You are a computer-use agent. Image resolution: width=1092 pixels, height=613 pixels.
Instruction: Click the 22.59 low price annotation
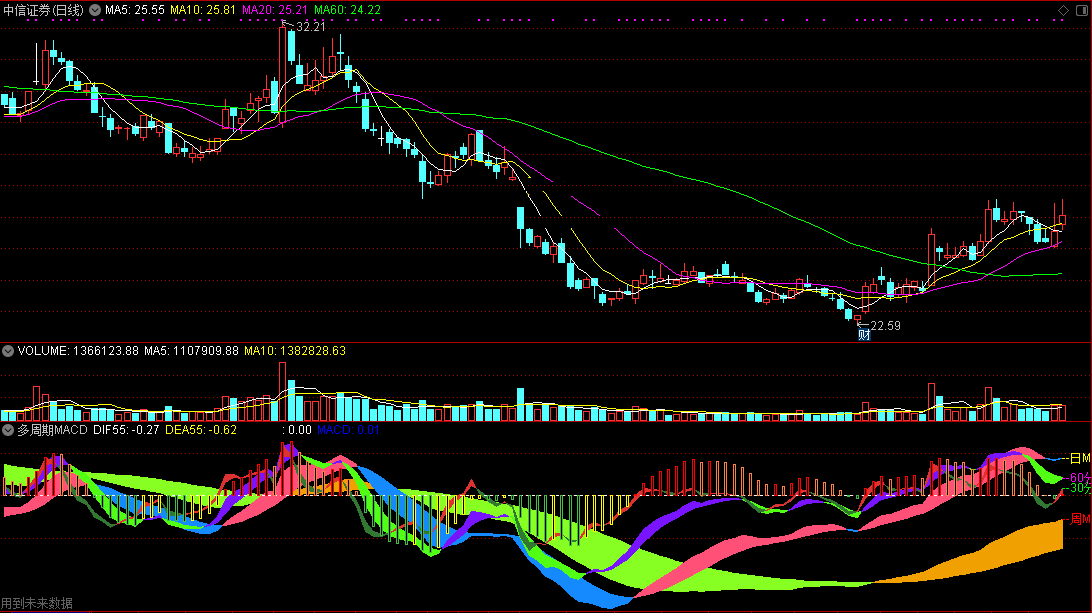(885, 326)
